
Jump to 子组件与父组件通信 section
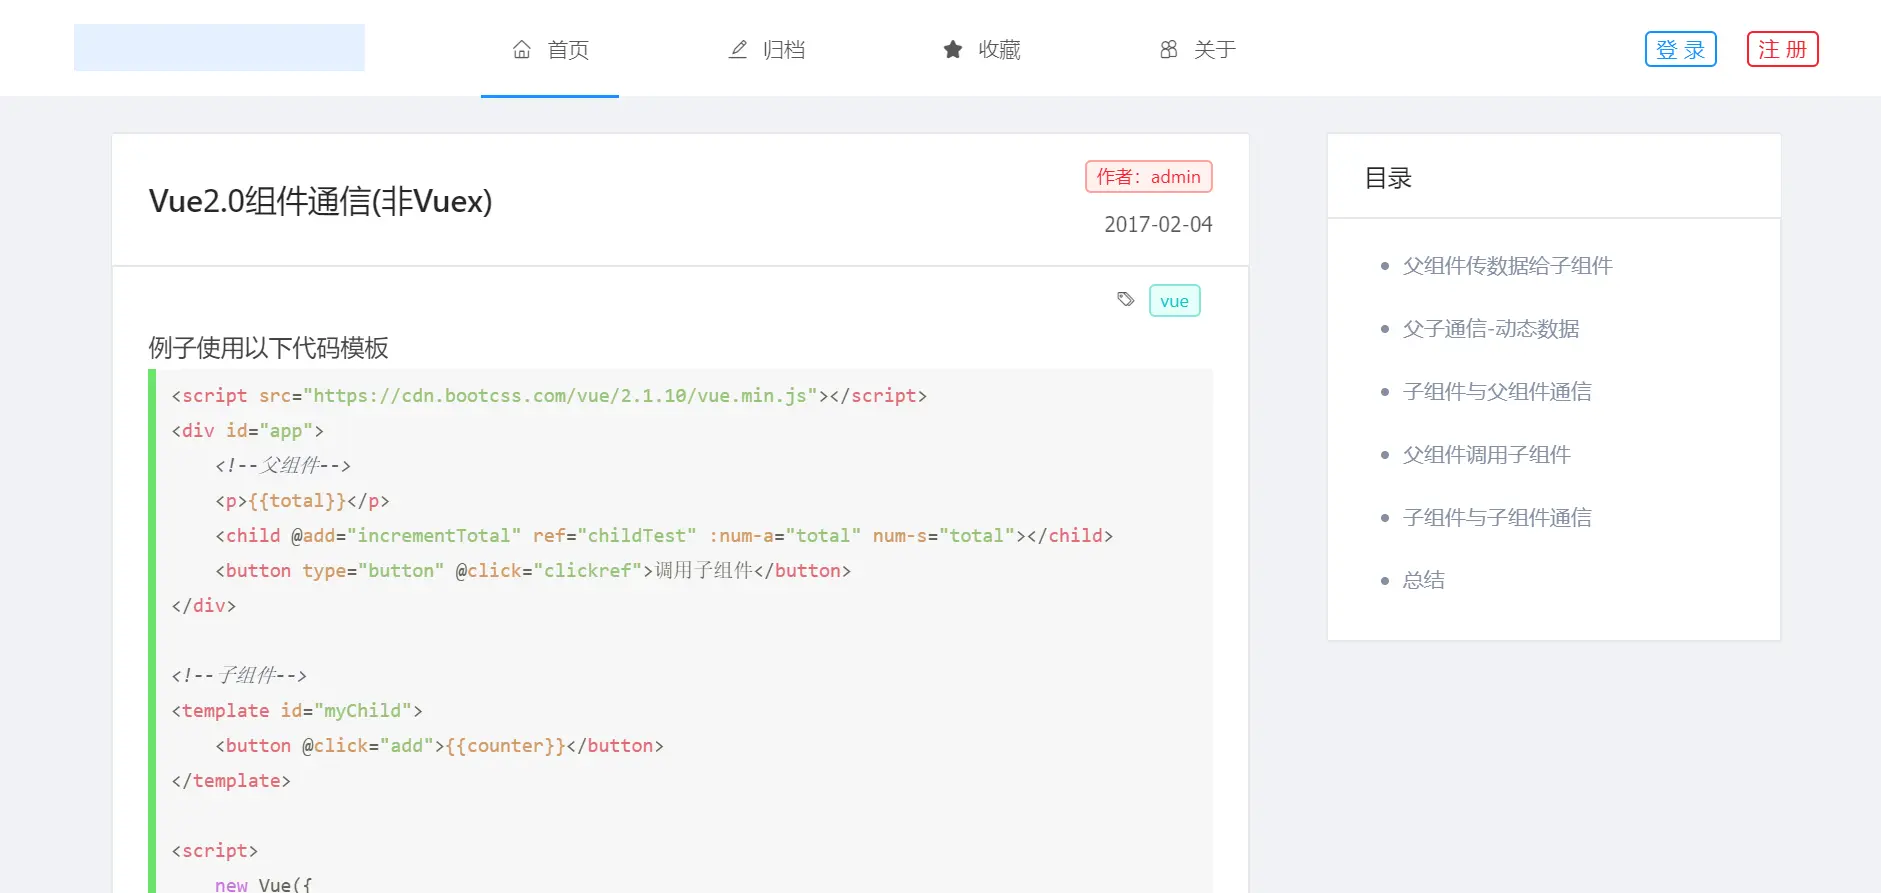[x=1497, y=391]
